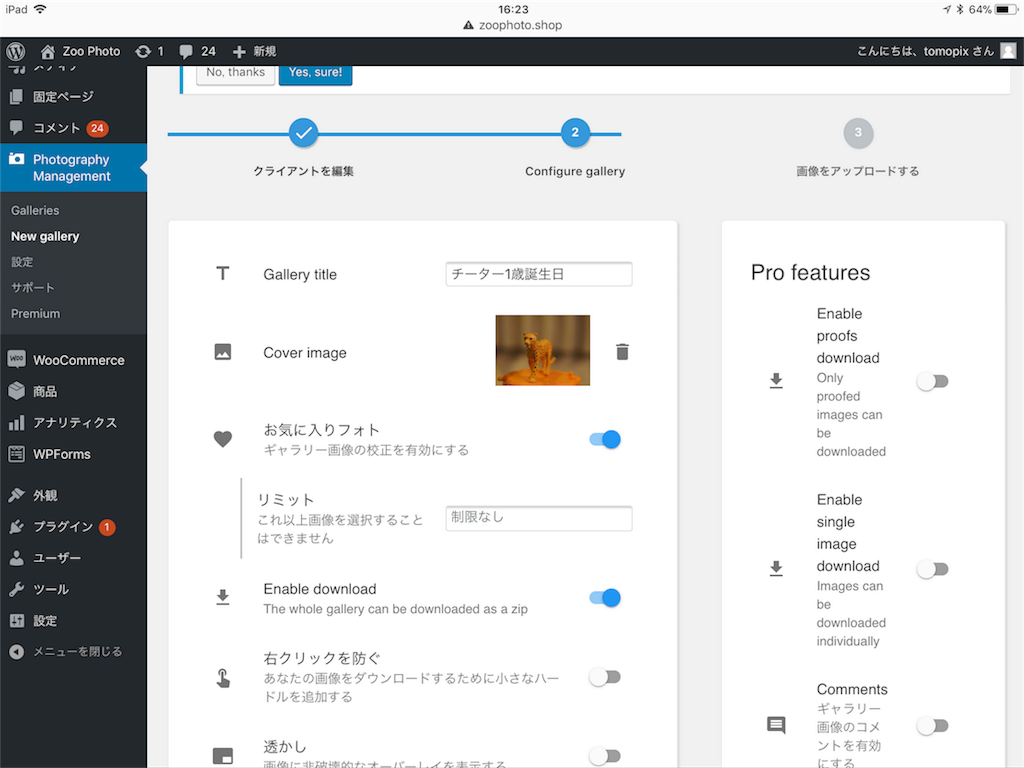Click the 固定ページ pages icon
1024x768 pixels.
(x=16, y=97)
